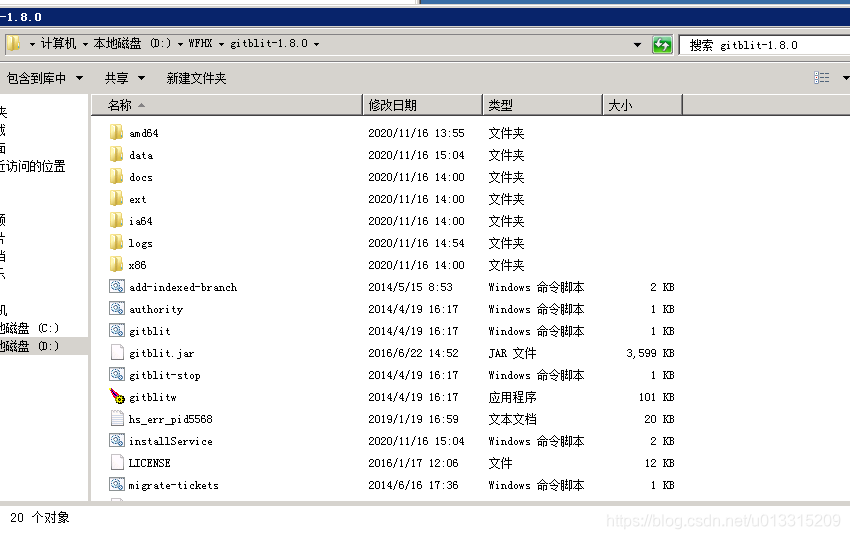Select add-indexed-branch script icon
This screenshot has width=850, height=539.
point(117,286)
